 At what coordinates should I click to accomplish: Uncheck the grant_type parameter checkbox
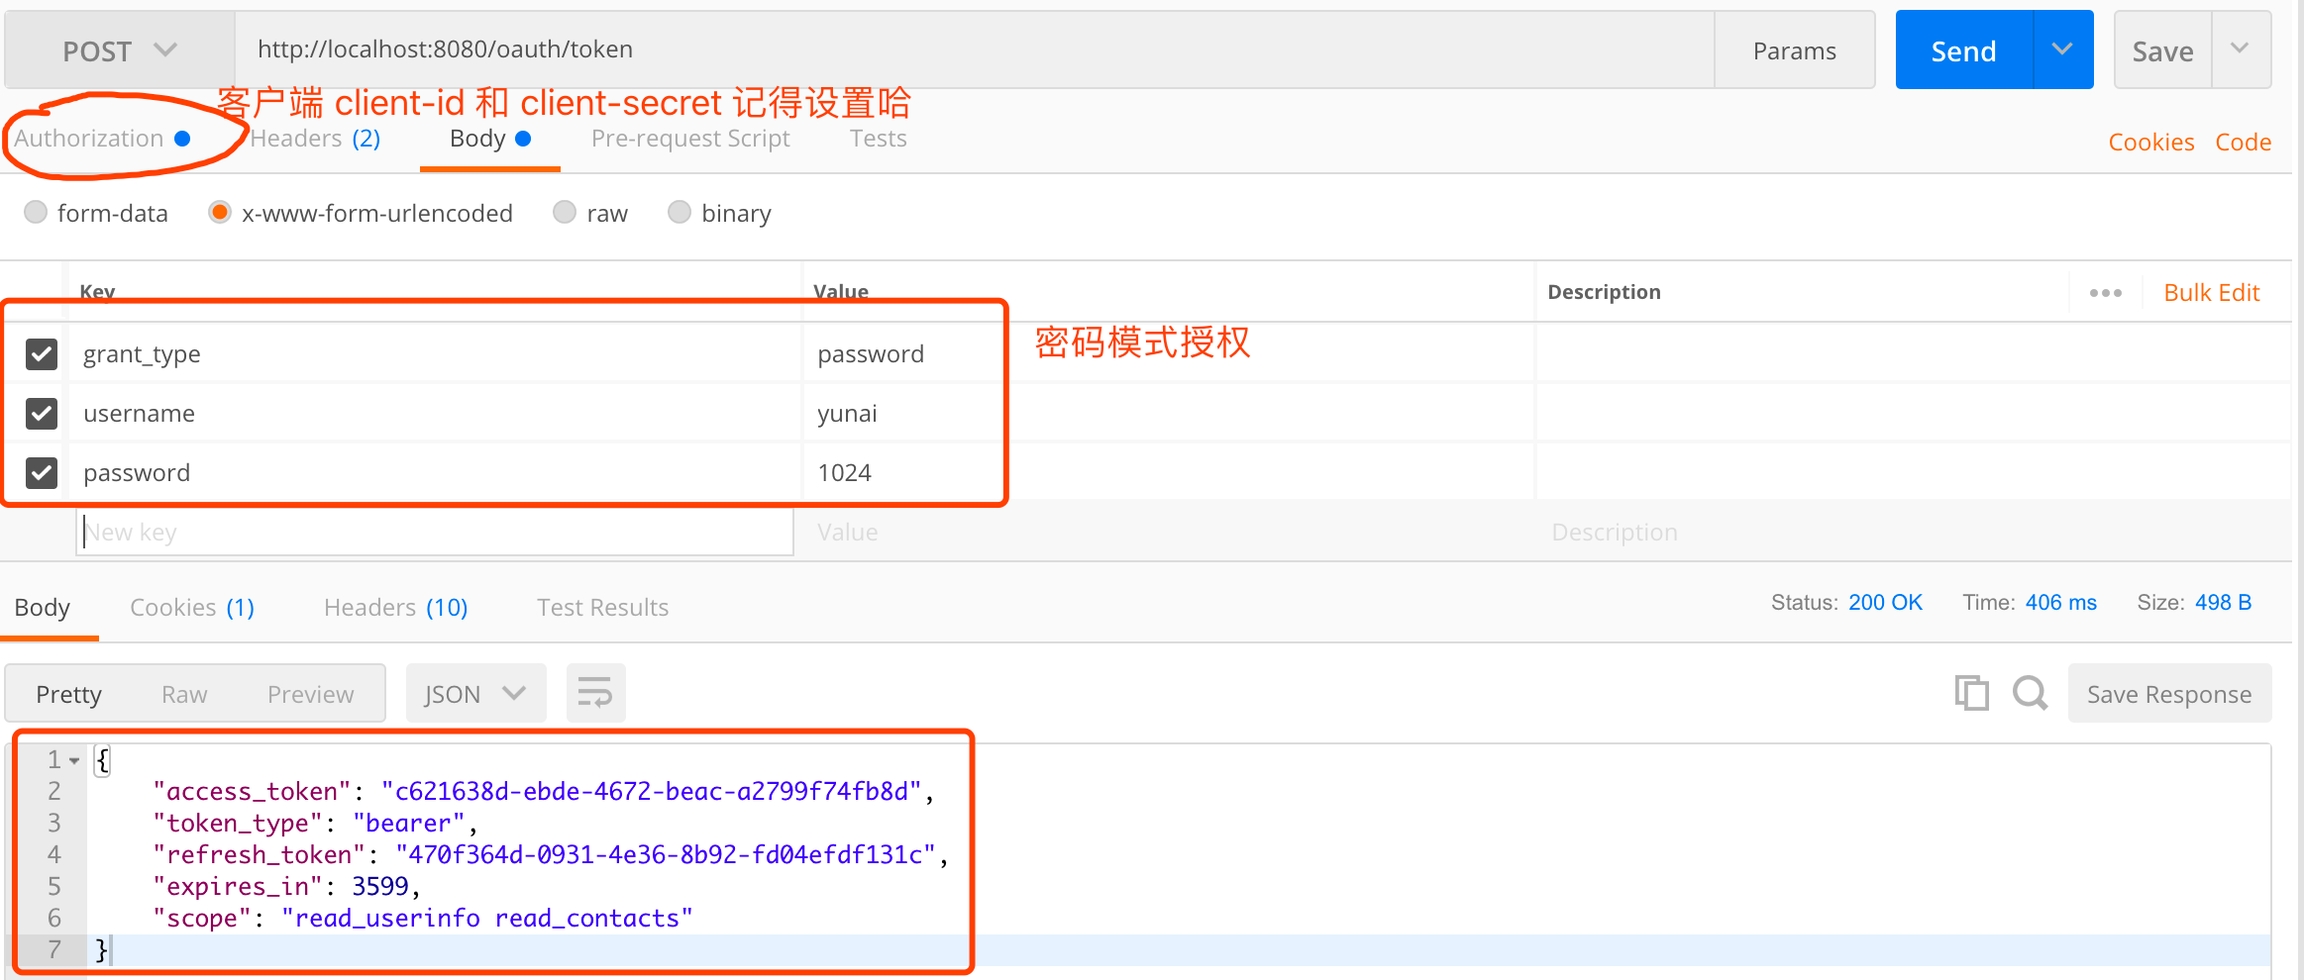[x=41, y=354]
